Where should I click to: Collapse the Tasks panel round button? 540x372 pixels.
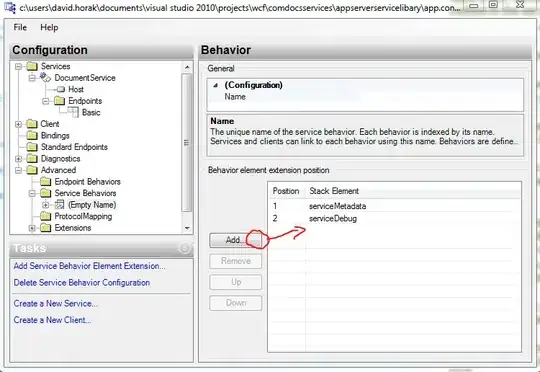point(185,248)
